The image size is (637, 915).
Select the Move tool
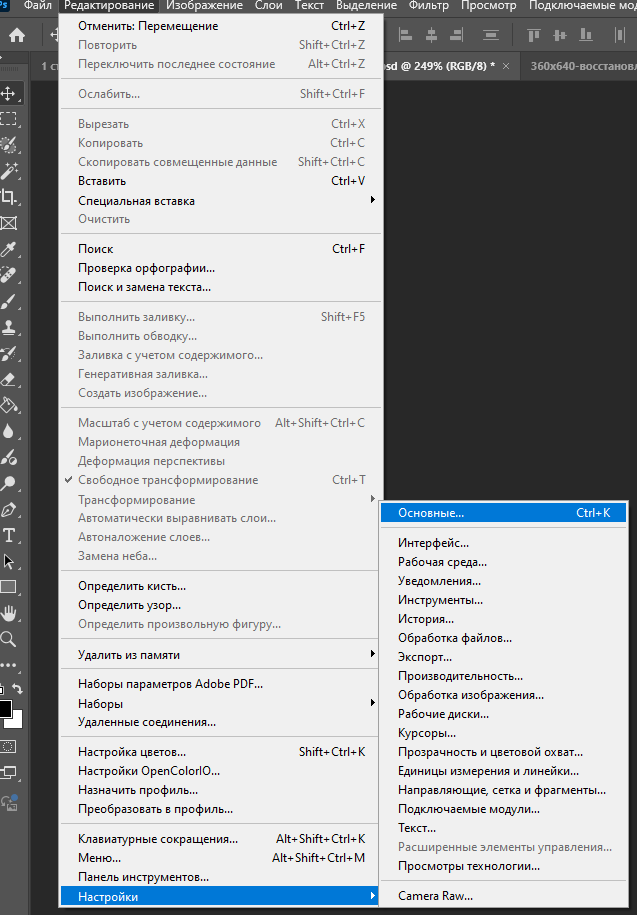coord(8,93)
